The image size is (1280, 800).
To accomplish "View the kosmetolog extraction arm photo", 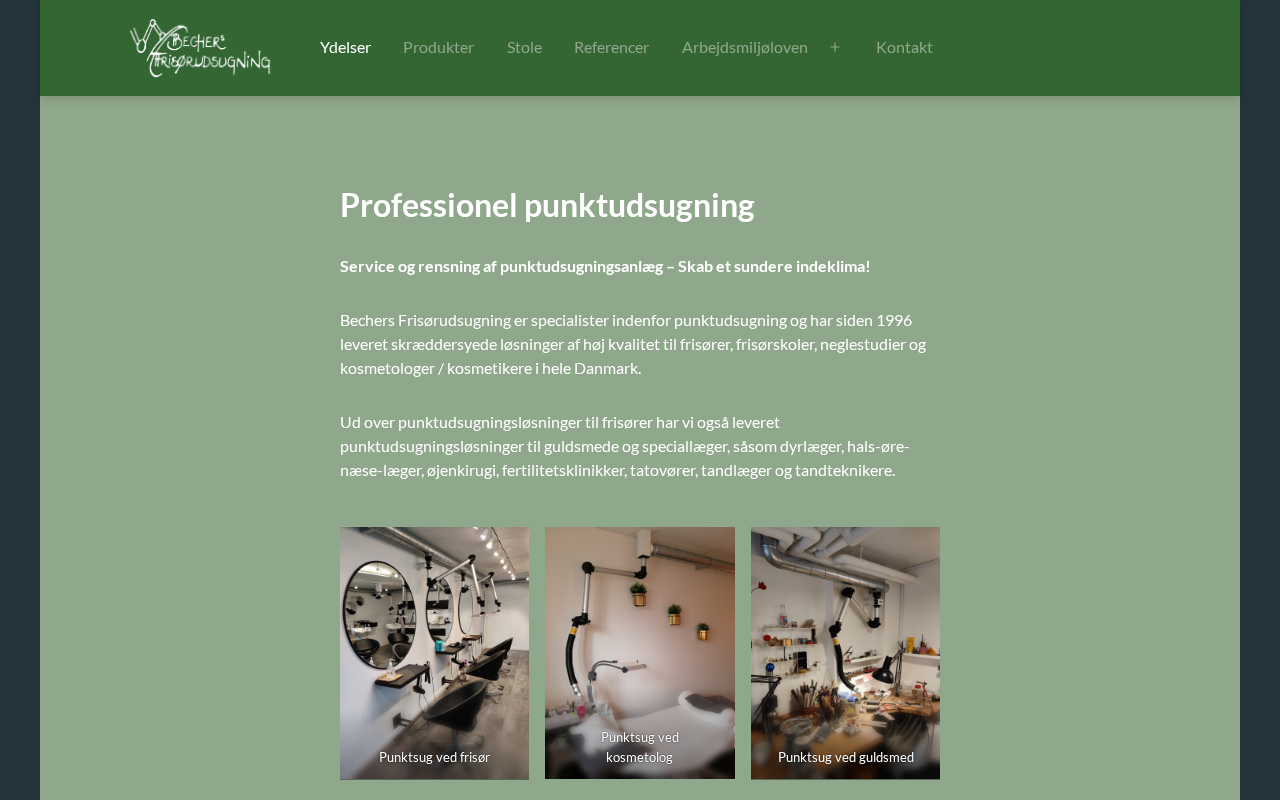I will pos(640,653).
